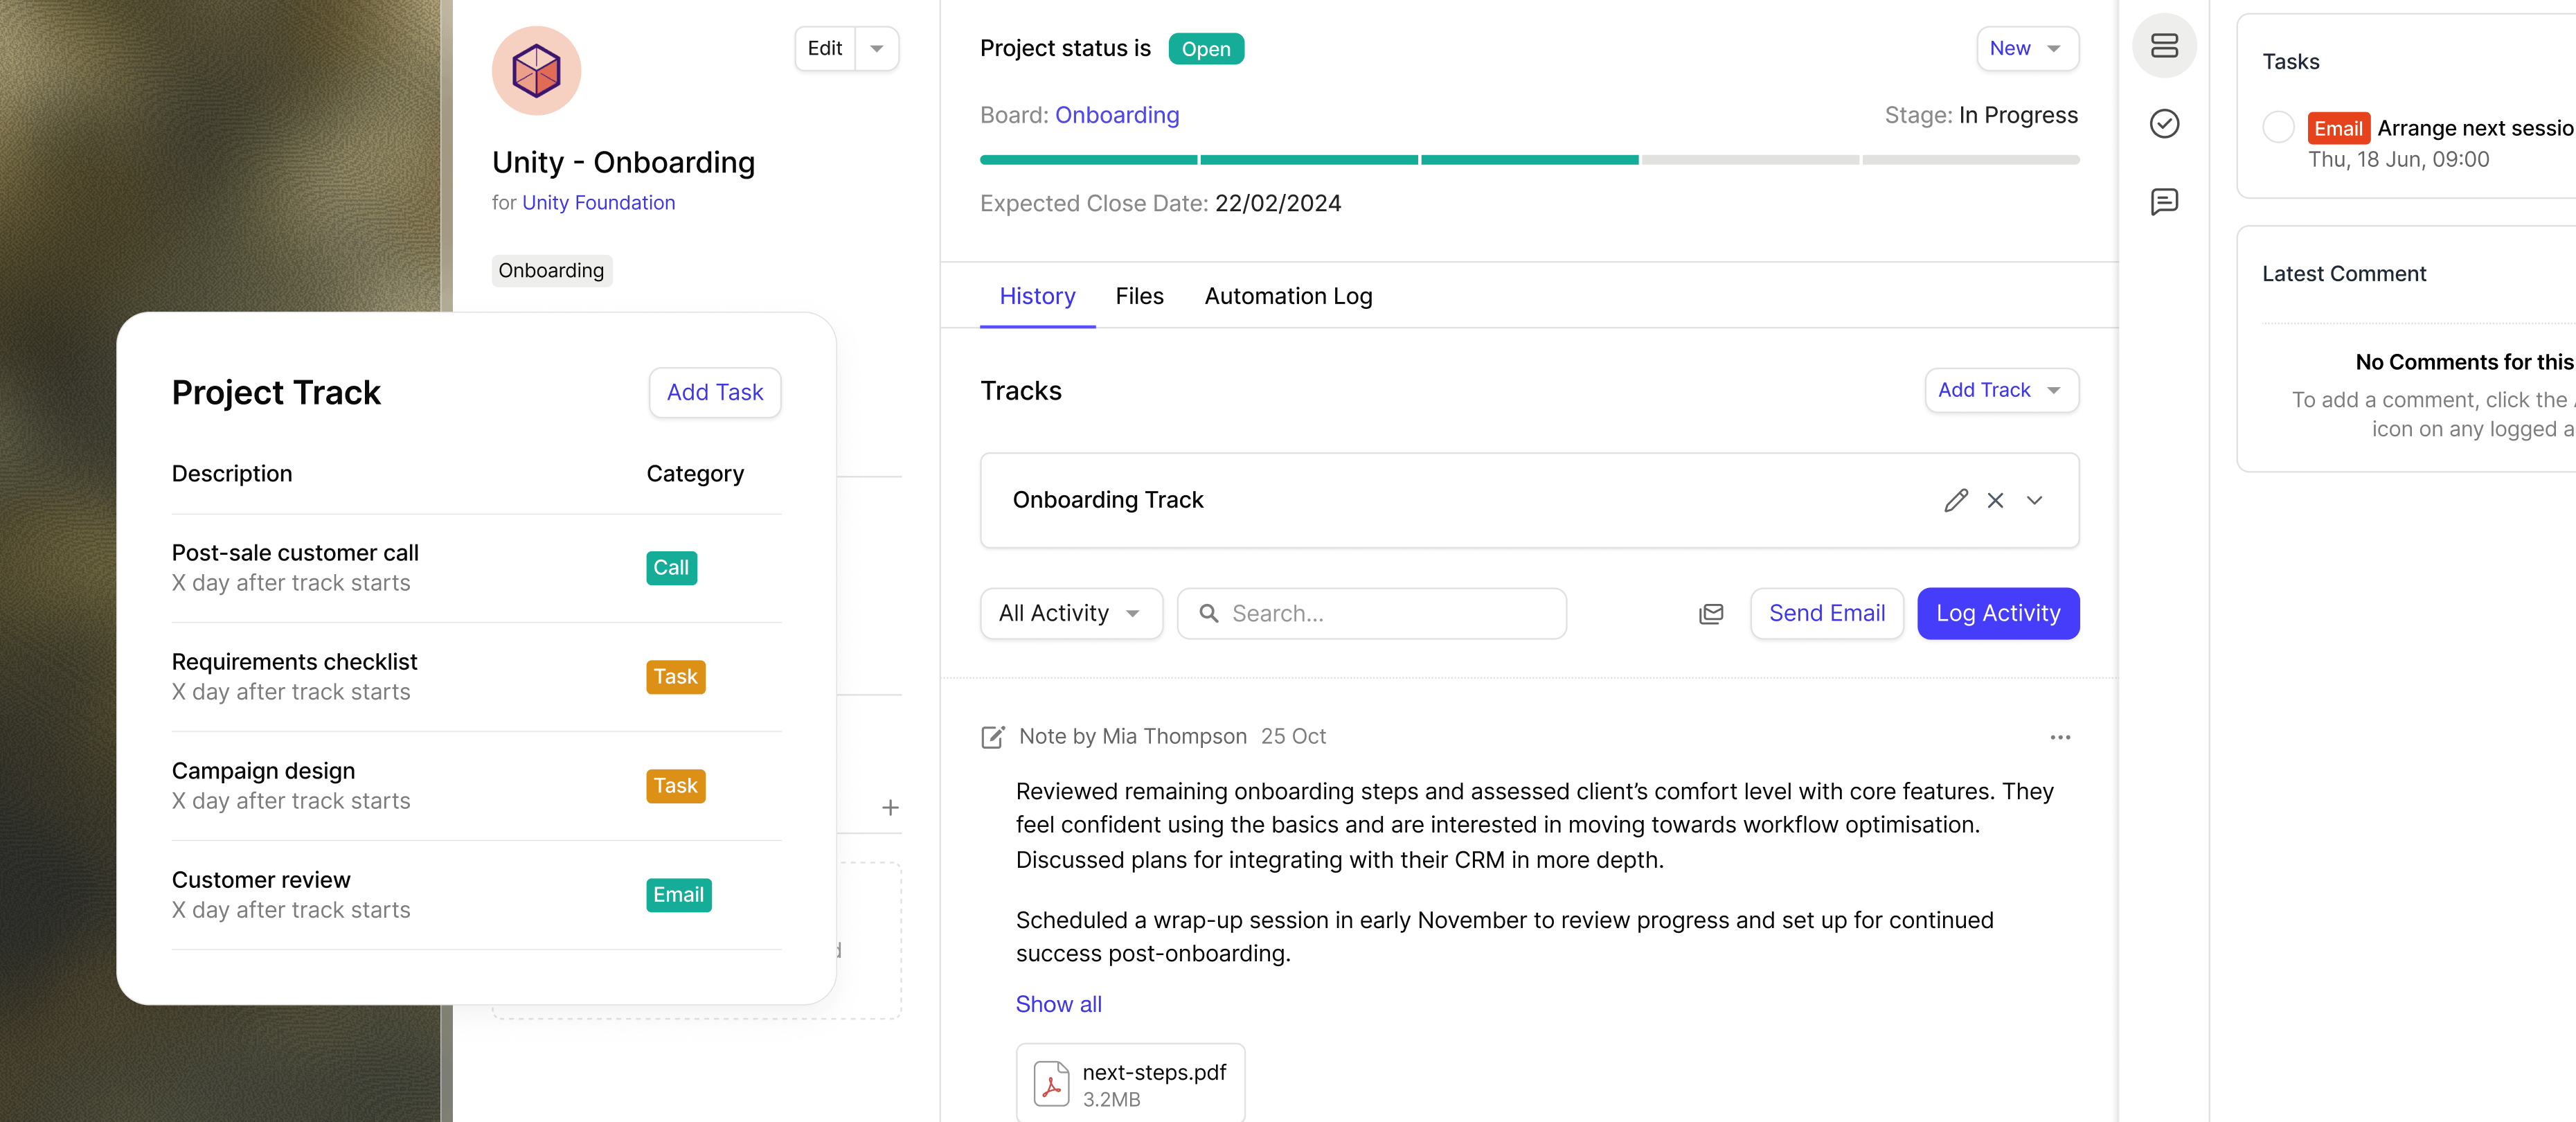This screenshot has width=2576, height=1122.
Task: Remove Onboarding Track with the X icon
Action: tap(1995, 500)
